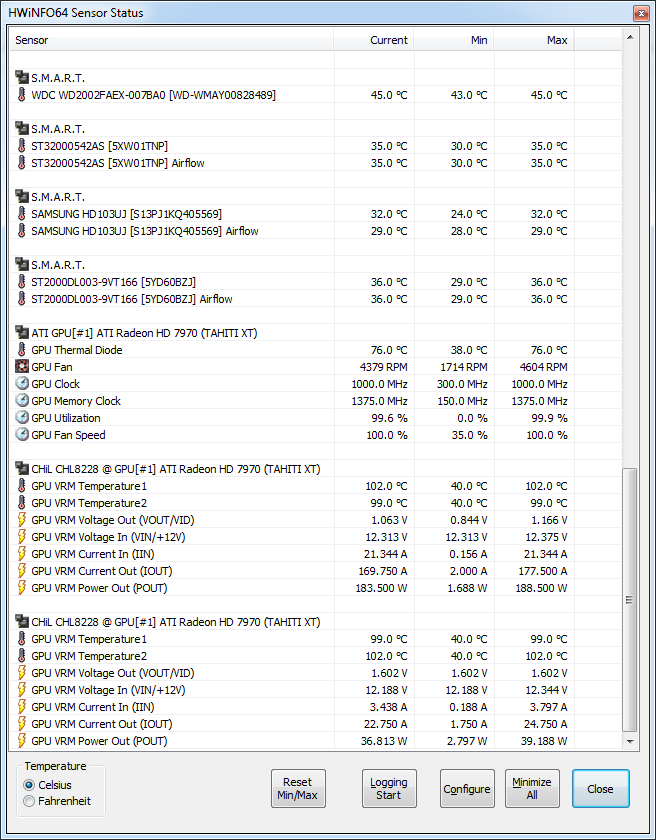Screen dimensions: 656x840
Task: Select the GPU VRM Temperature1 102.0 °C current value
Action: [x=389, y=486]
